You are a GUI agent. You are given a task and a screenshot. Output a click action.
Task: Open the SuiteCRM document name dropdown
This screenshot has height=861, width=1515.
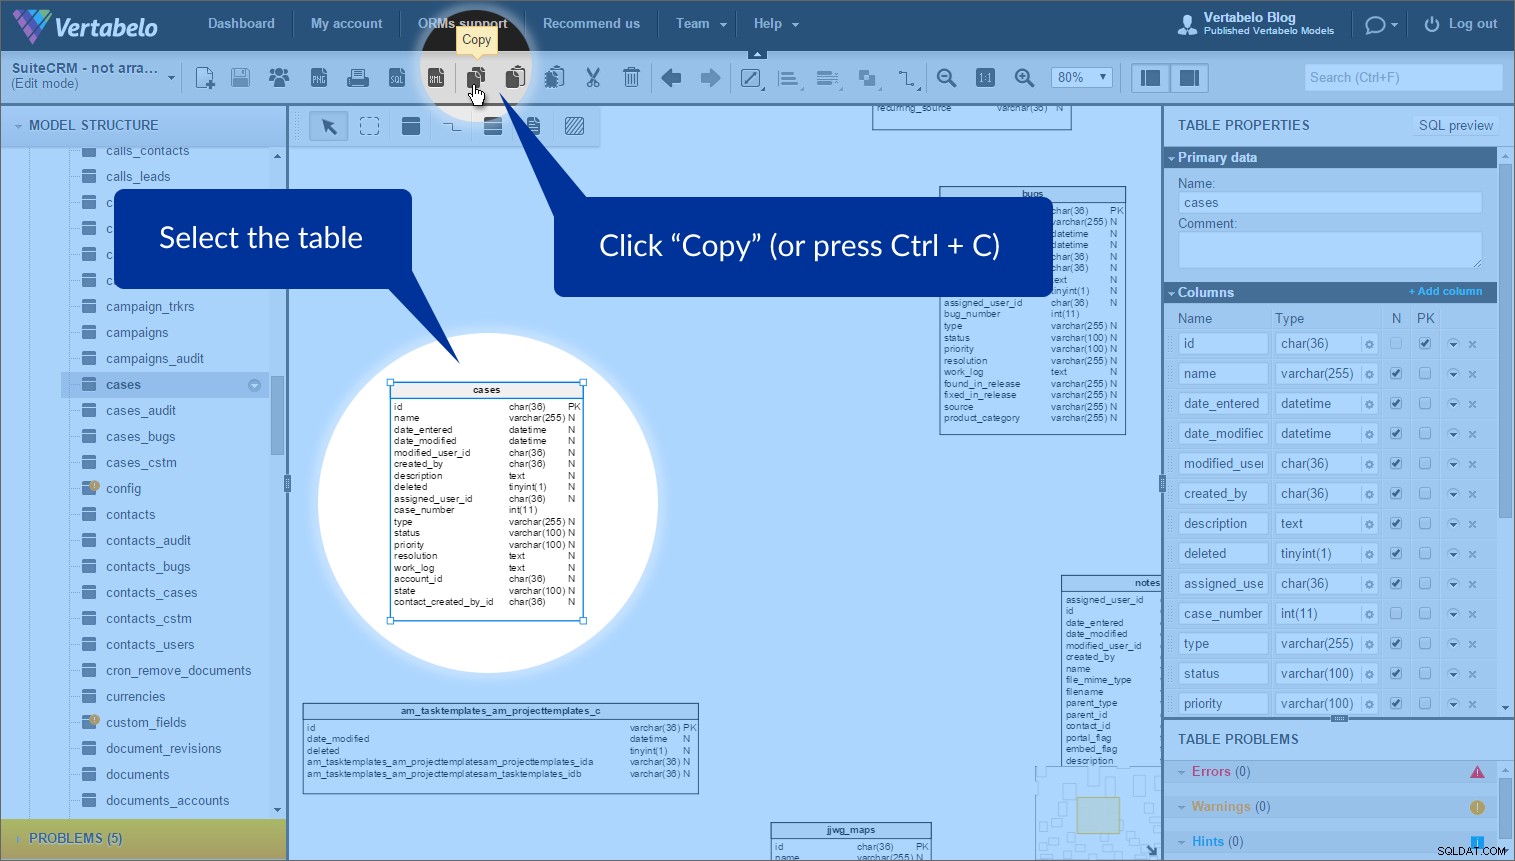[172, 77]
